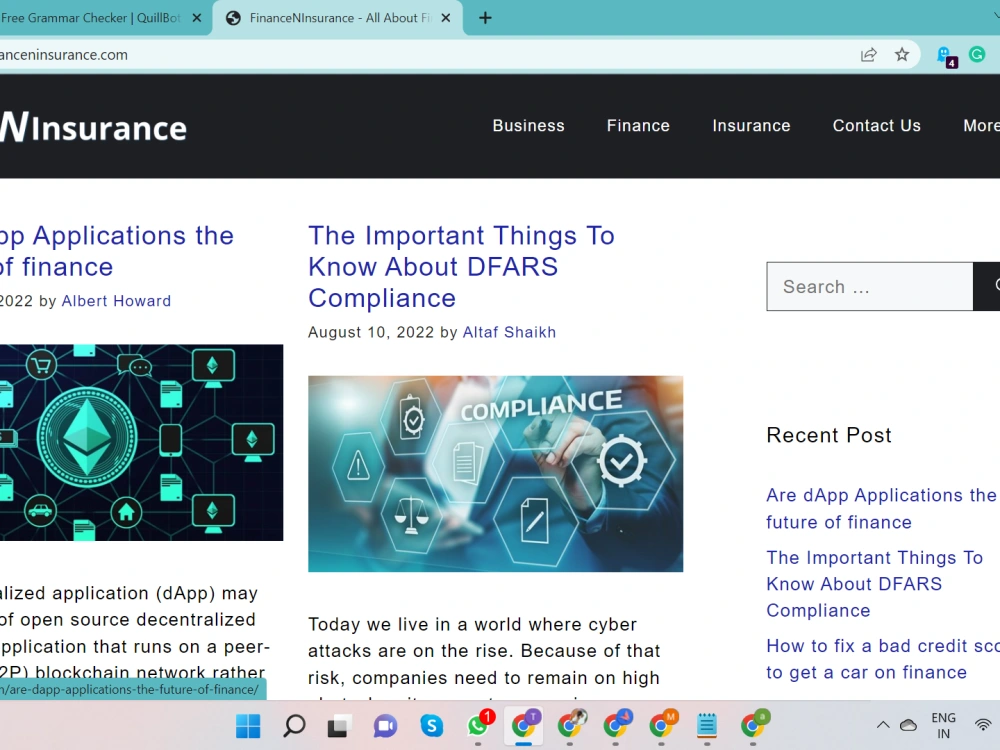The width and height of the screenshot is (1000, 750).
Task: Click the address bar URL
Action: (64, 55)
